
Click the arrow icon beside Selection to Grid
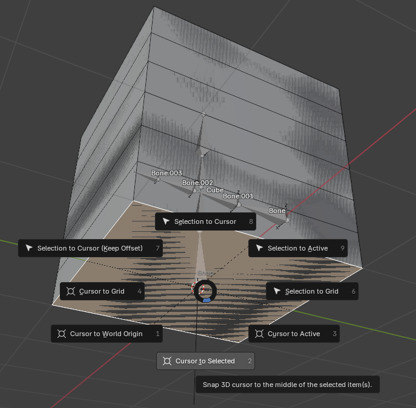click(277, 291)
